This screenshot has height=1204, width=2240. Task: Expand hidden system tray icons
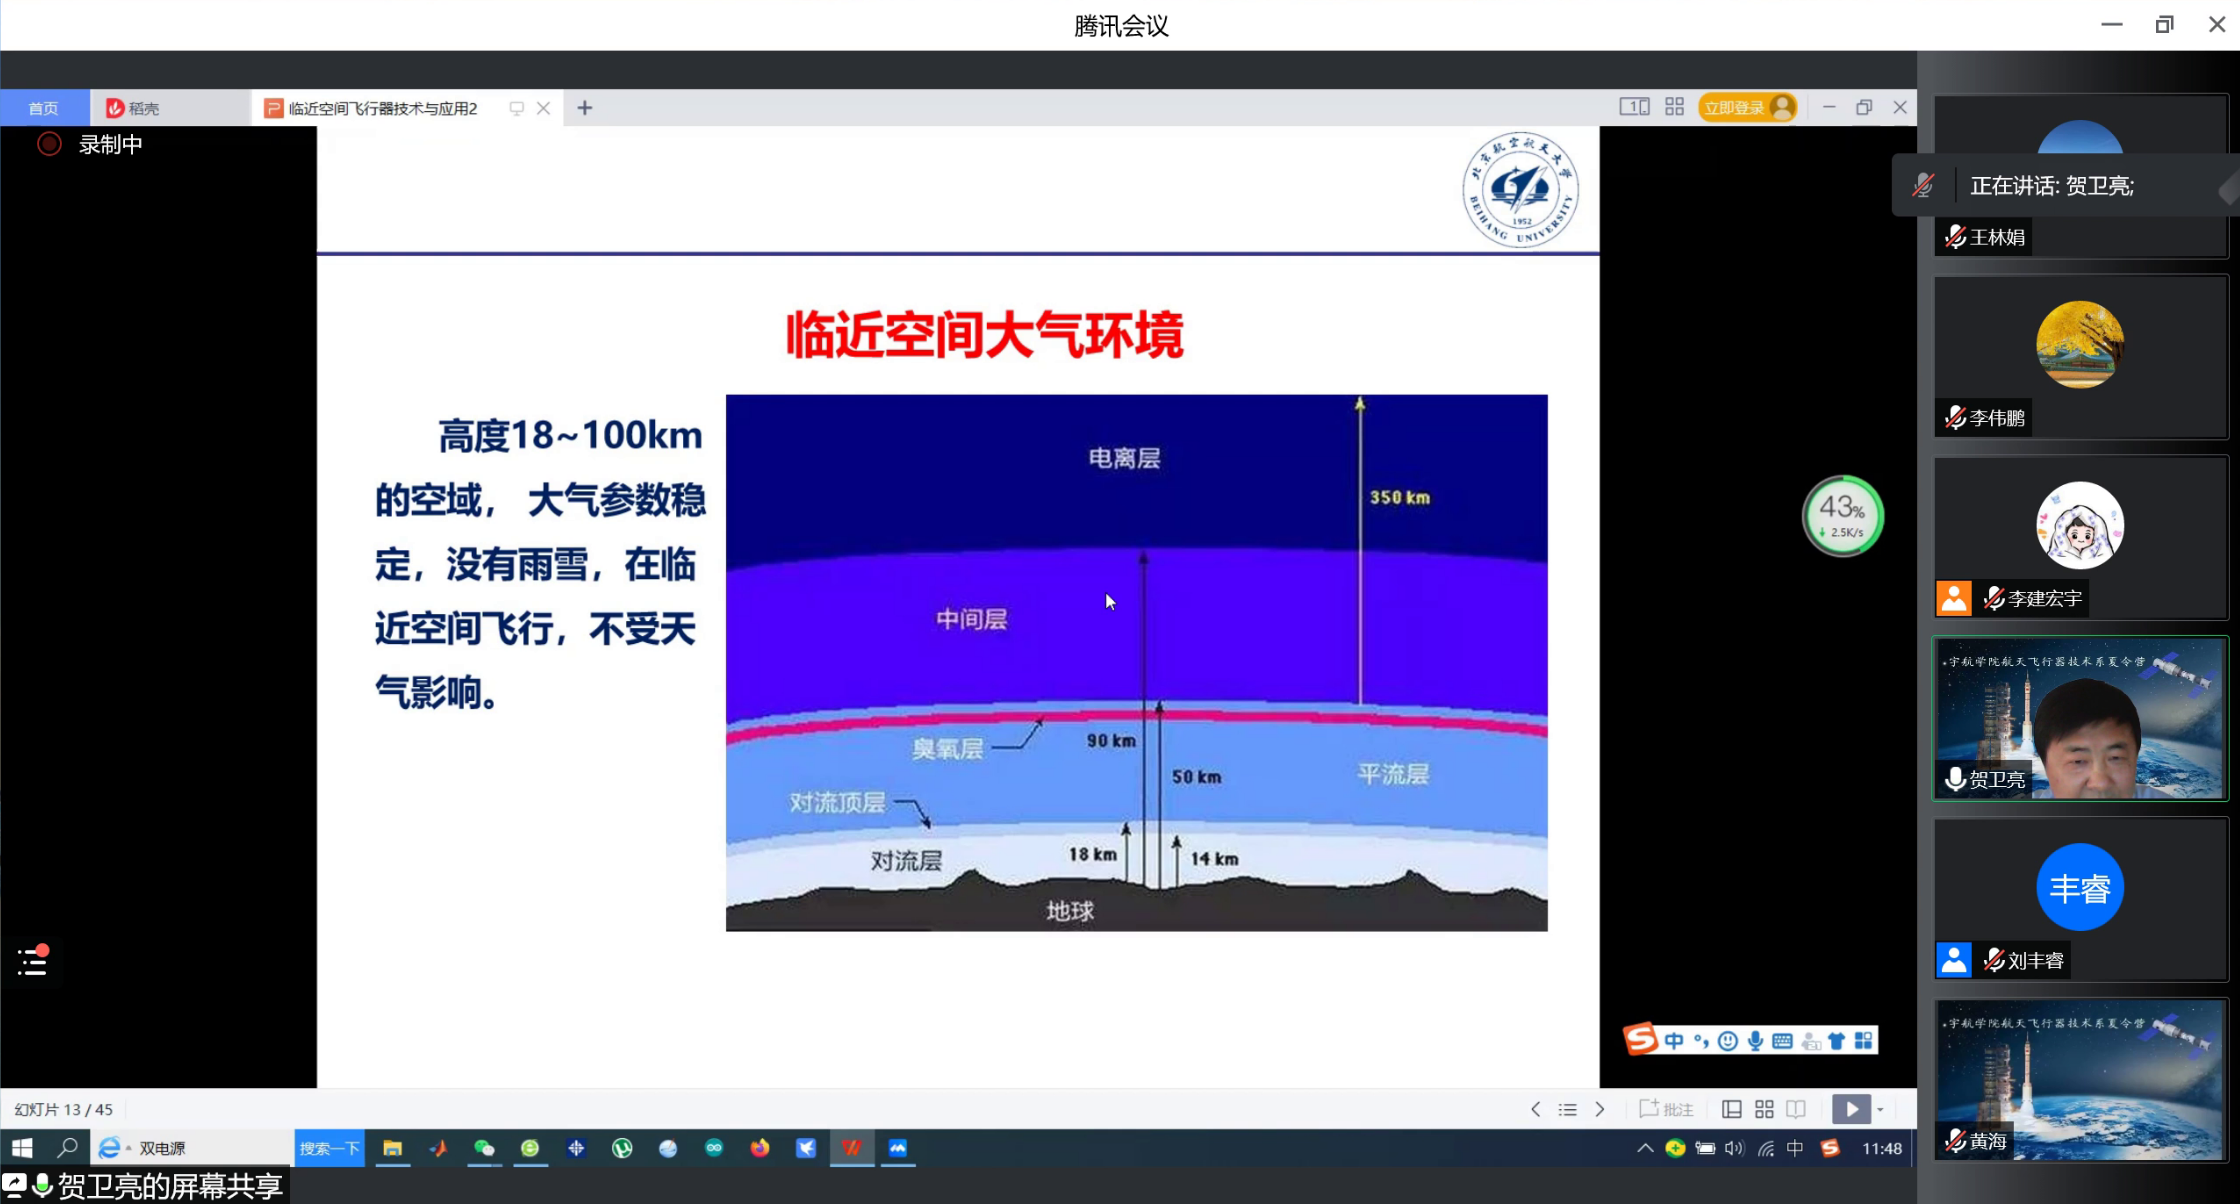1644,1148
